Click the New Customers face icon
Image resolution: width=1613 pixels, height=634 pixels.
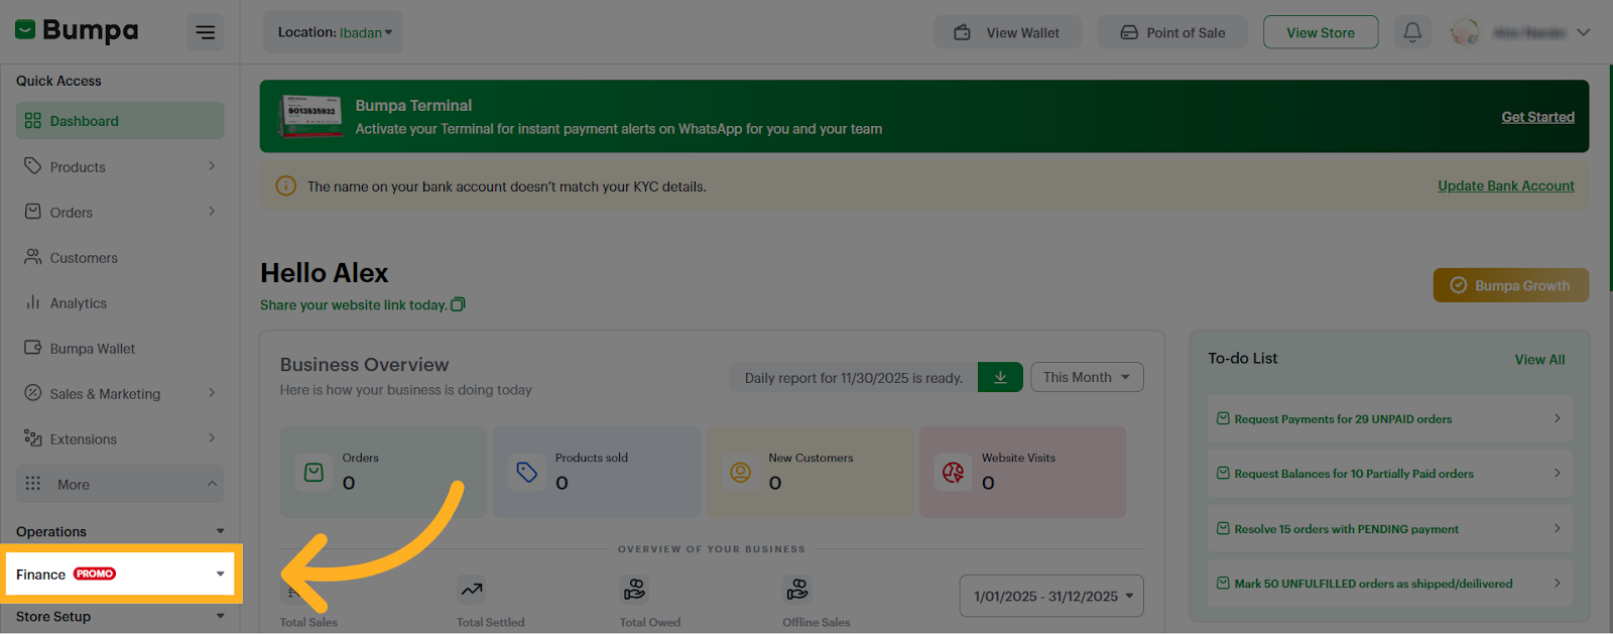[x=741, y=472]
